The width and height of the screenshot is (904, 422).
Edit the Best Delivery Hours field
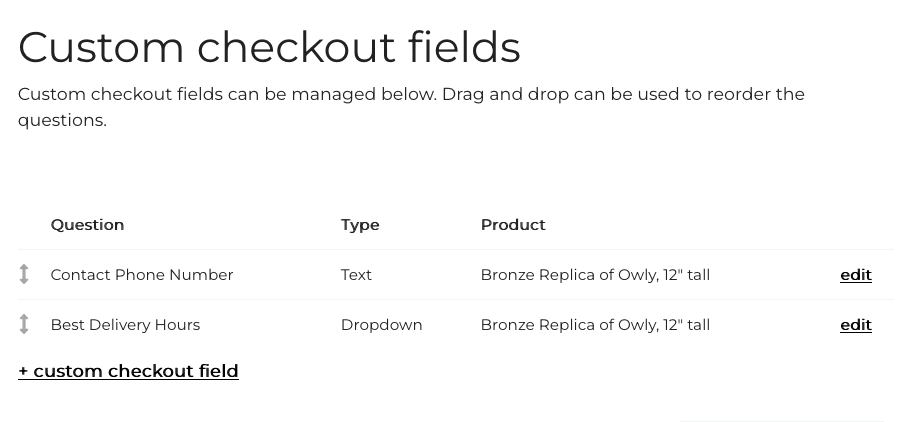coord(855,325)
